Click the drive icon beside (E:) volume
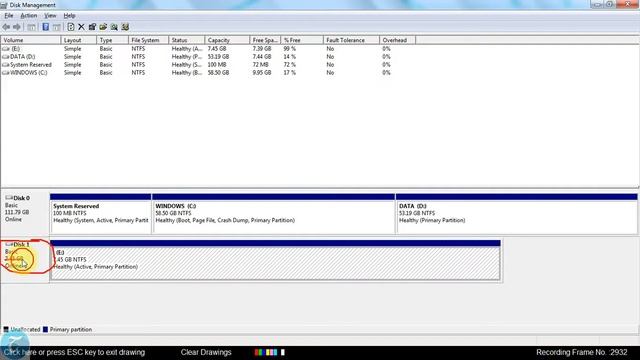The image size is (640, 360). coord(6,49)
